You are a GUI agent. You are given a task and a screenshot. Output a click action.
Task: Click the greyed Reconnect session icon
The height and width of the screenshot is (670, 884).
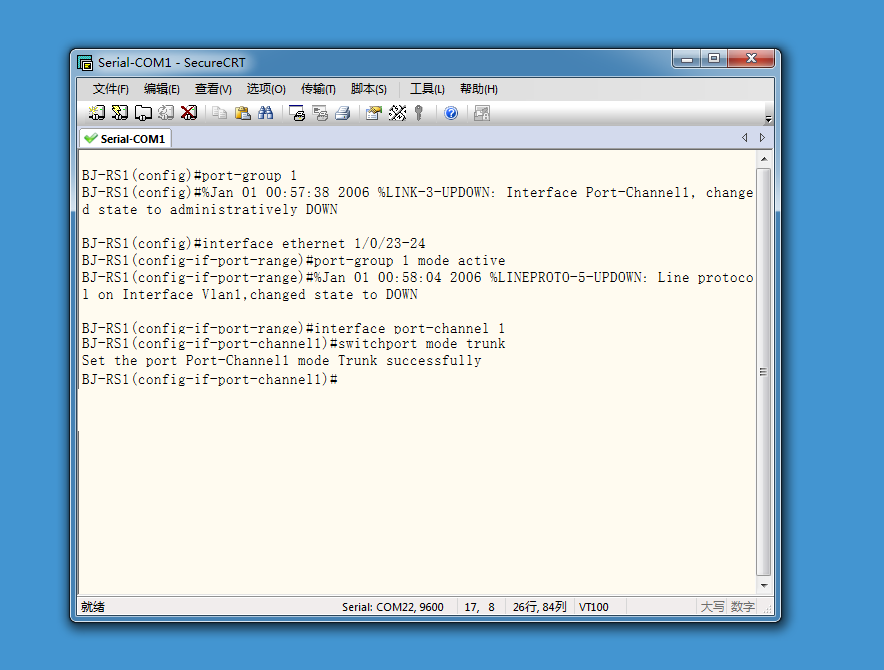pos(166,113)
